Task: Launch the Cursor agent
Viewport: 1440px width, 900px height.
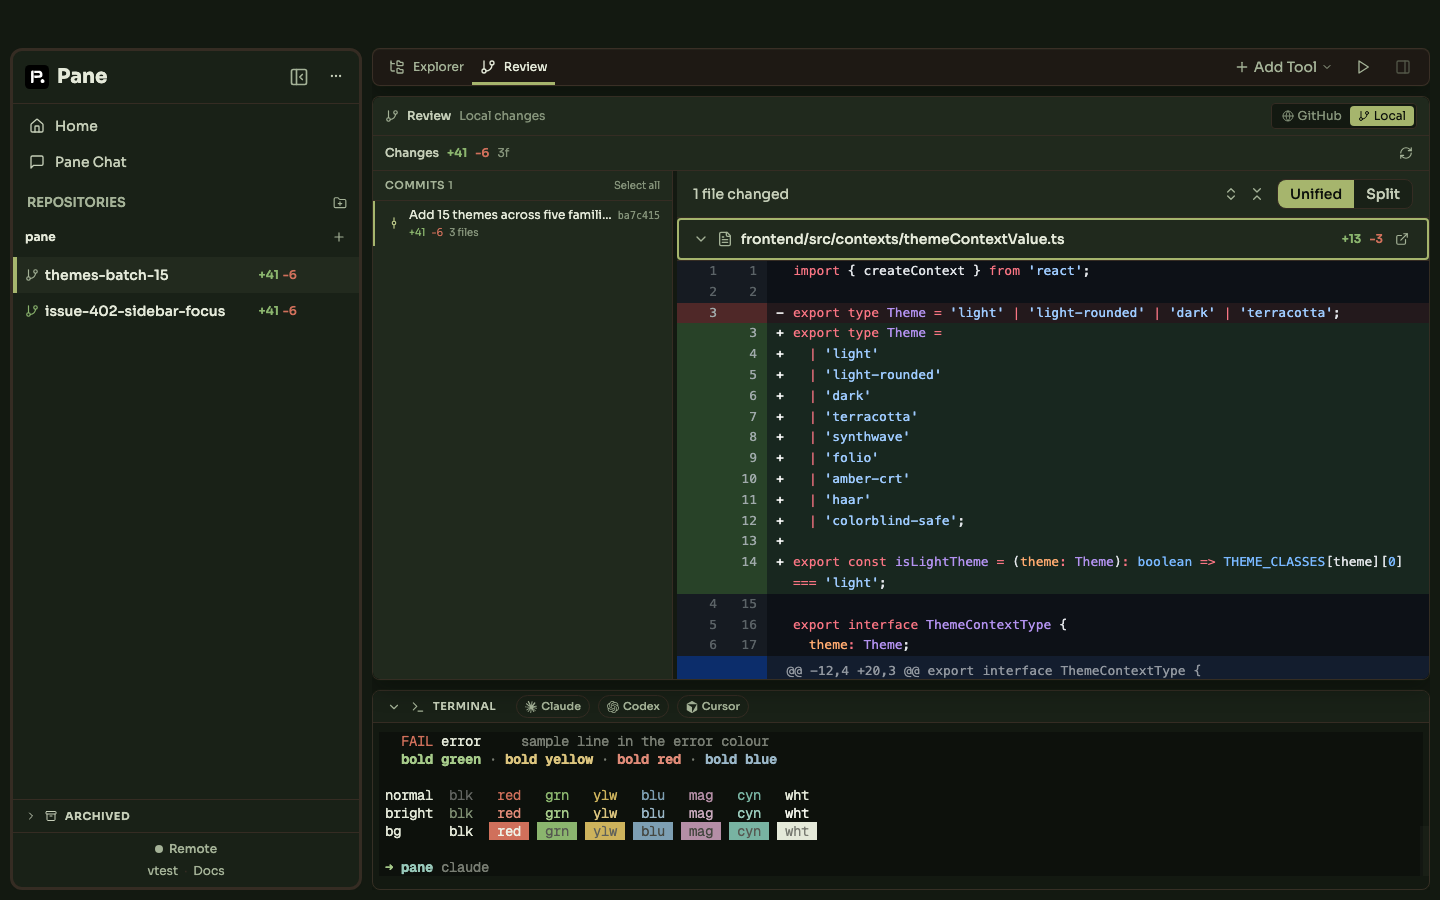Action: tap(713, 707)
